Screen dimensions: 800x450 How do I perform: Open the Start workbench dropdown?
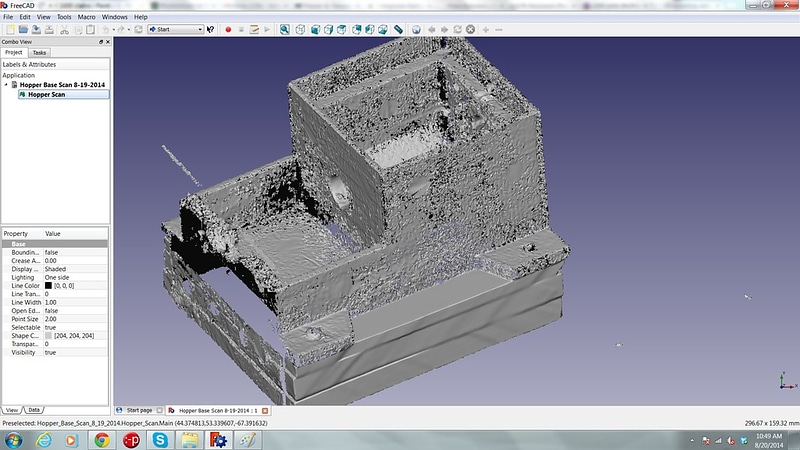click(176, 30)
